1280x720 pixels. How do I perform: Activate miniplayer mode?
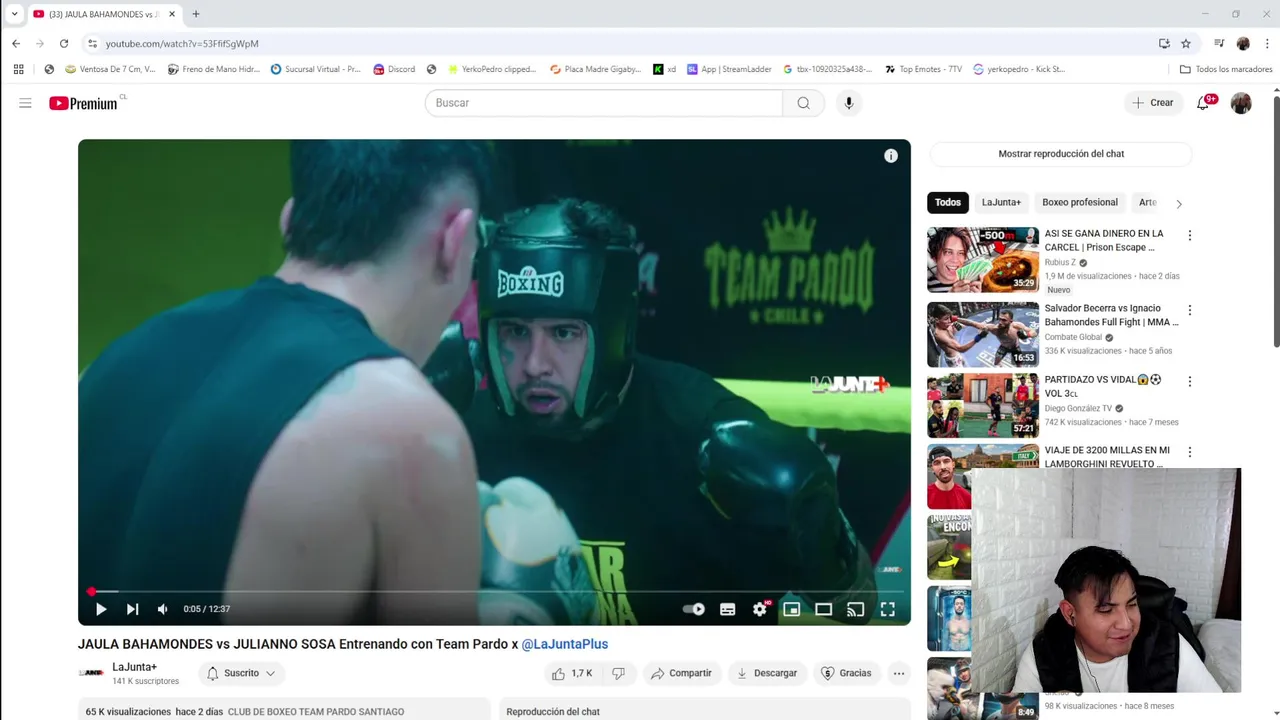tap(792, 609)
